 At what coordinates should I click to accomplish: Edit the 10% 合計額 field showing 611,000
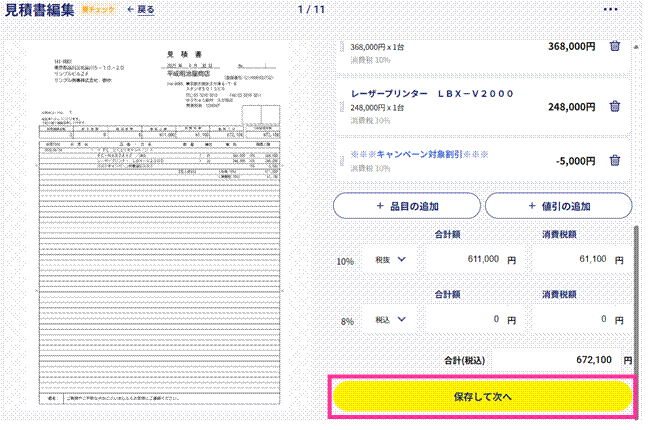click(475, 260)
